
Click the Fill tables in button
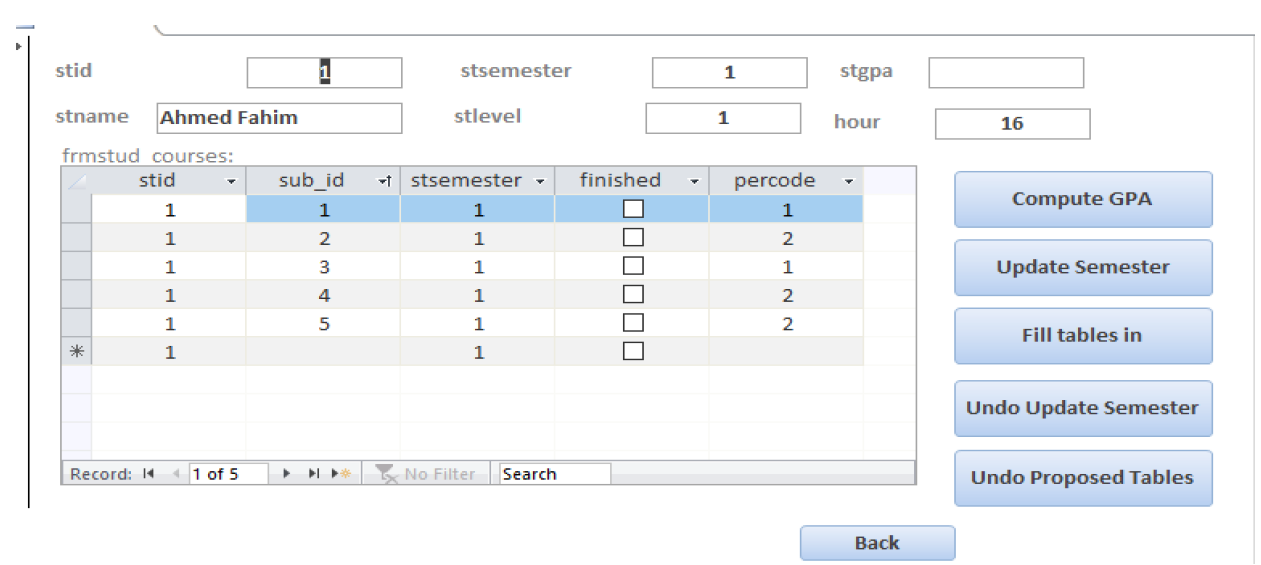pos(1083,335)
